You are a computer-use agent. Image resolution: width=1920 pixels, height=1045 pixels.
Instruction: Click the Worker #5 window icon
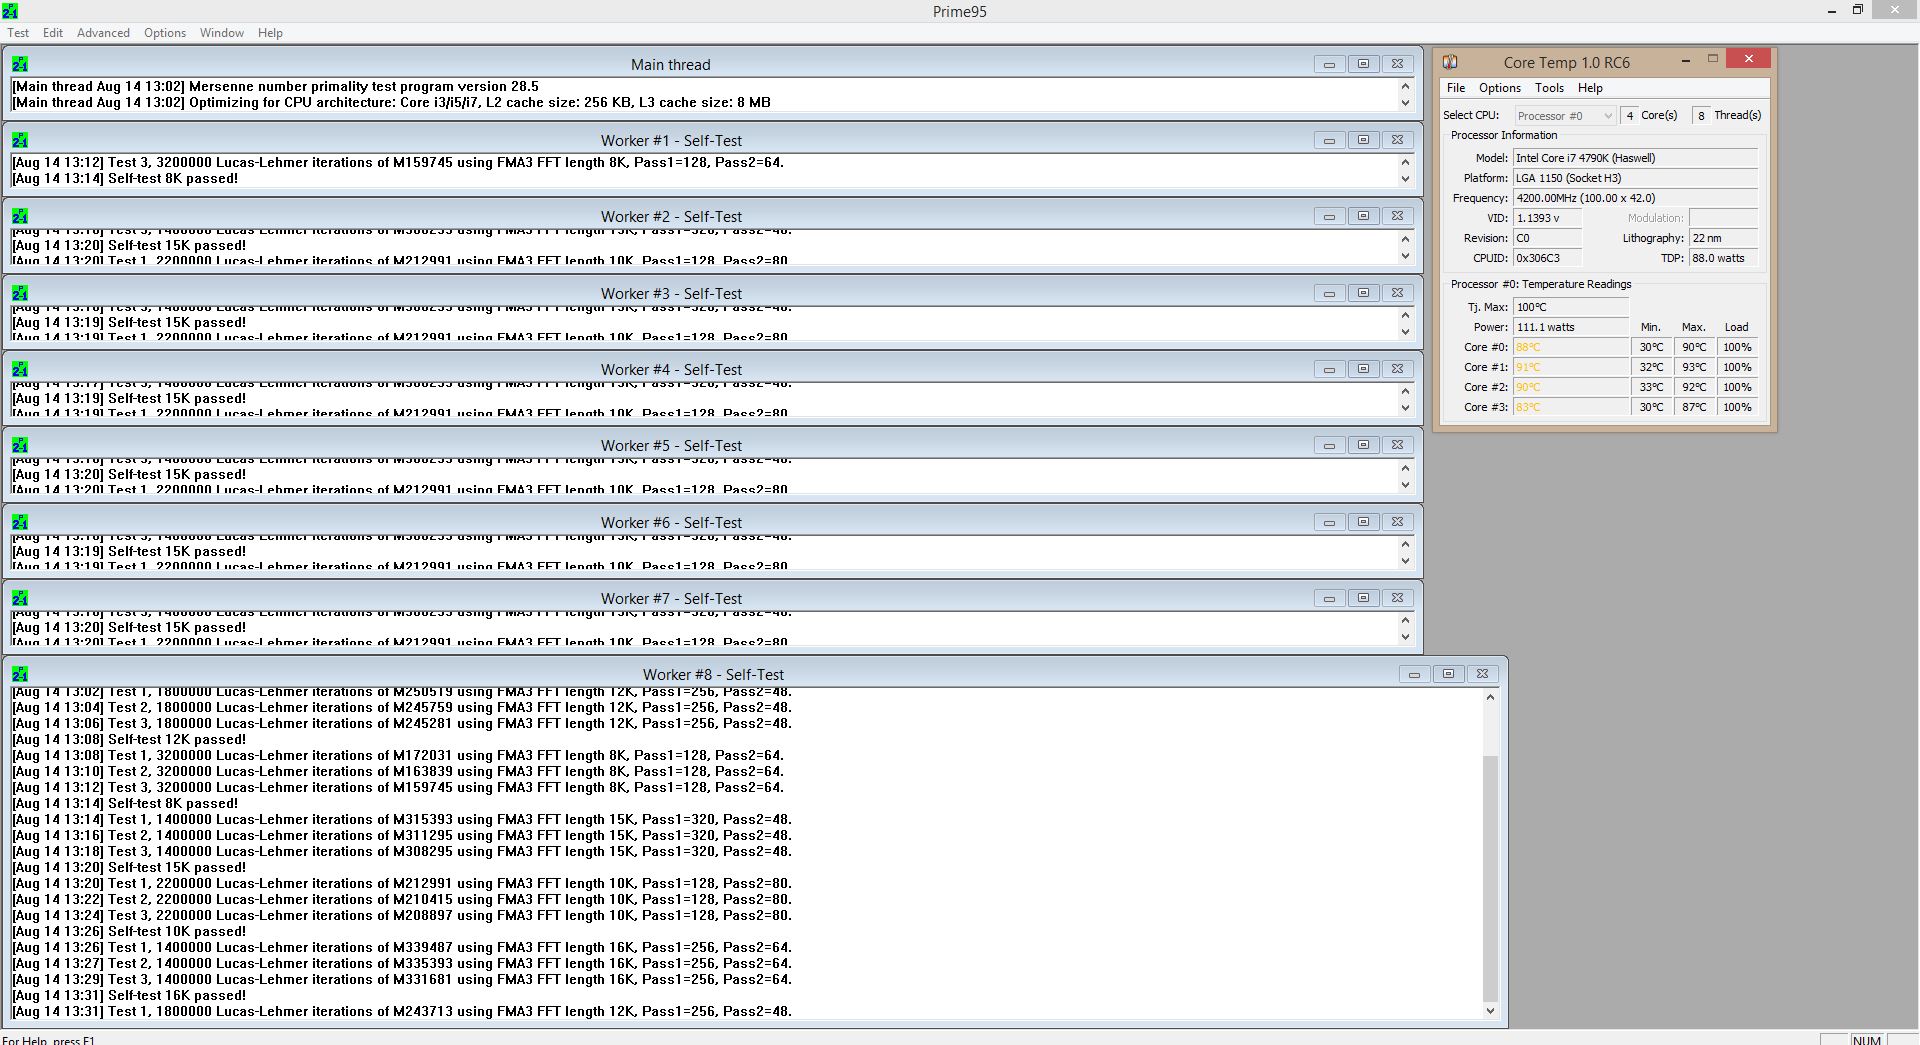point(20,445)
